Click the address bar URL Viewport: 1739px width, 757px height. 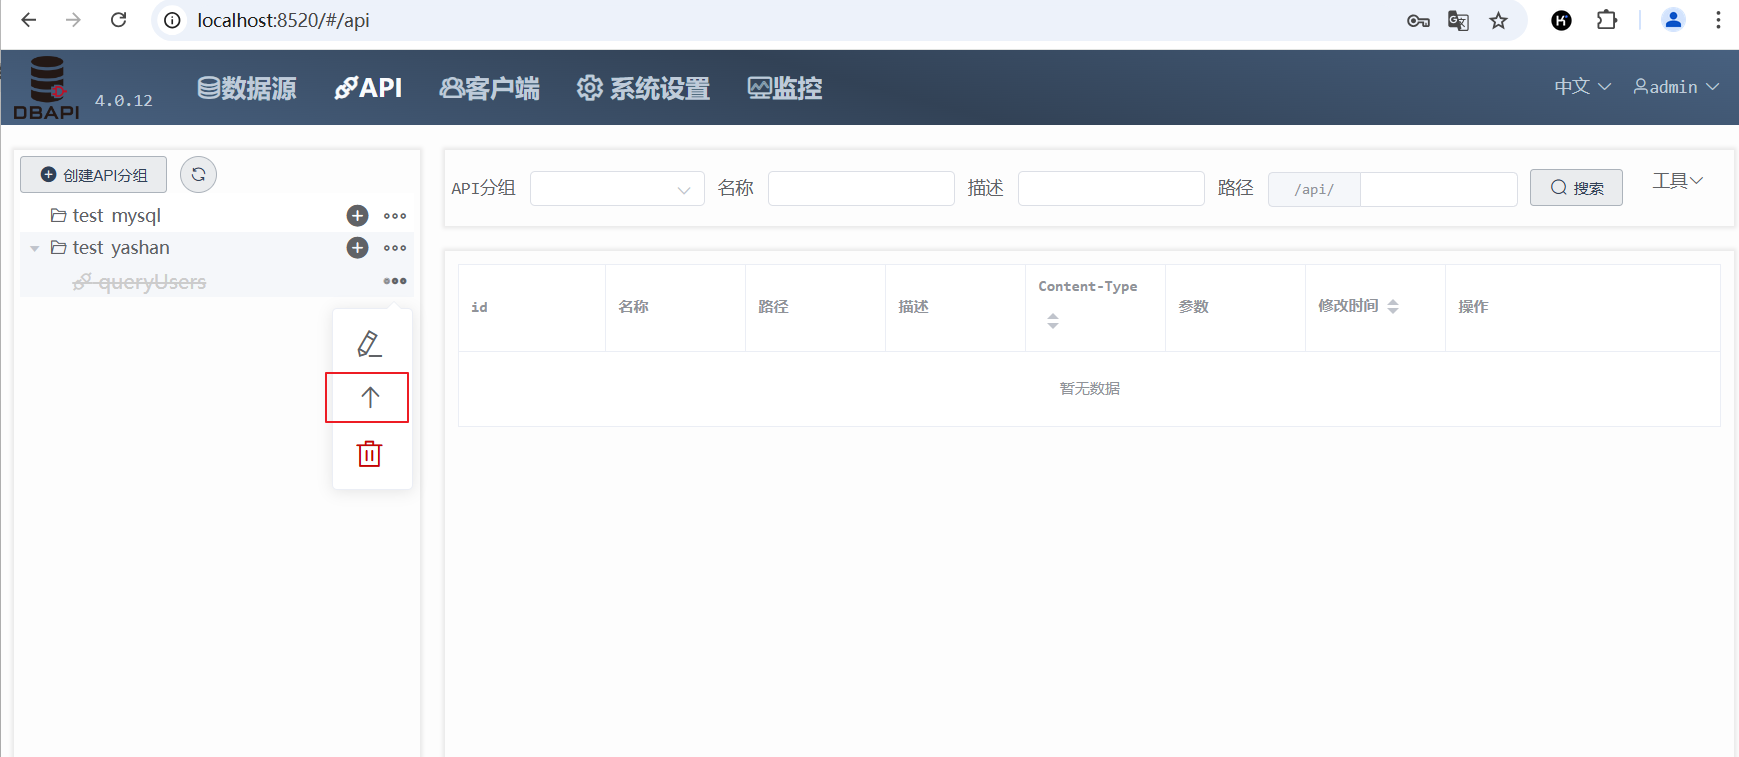(x=284, y=20)
